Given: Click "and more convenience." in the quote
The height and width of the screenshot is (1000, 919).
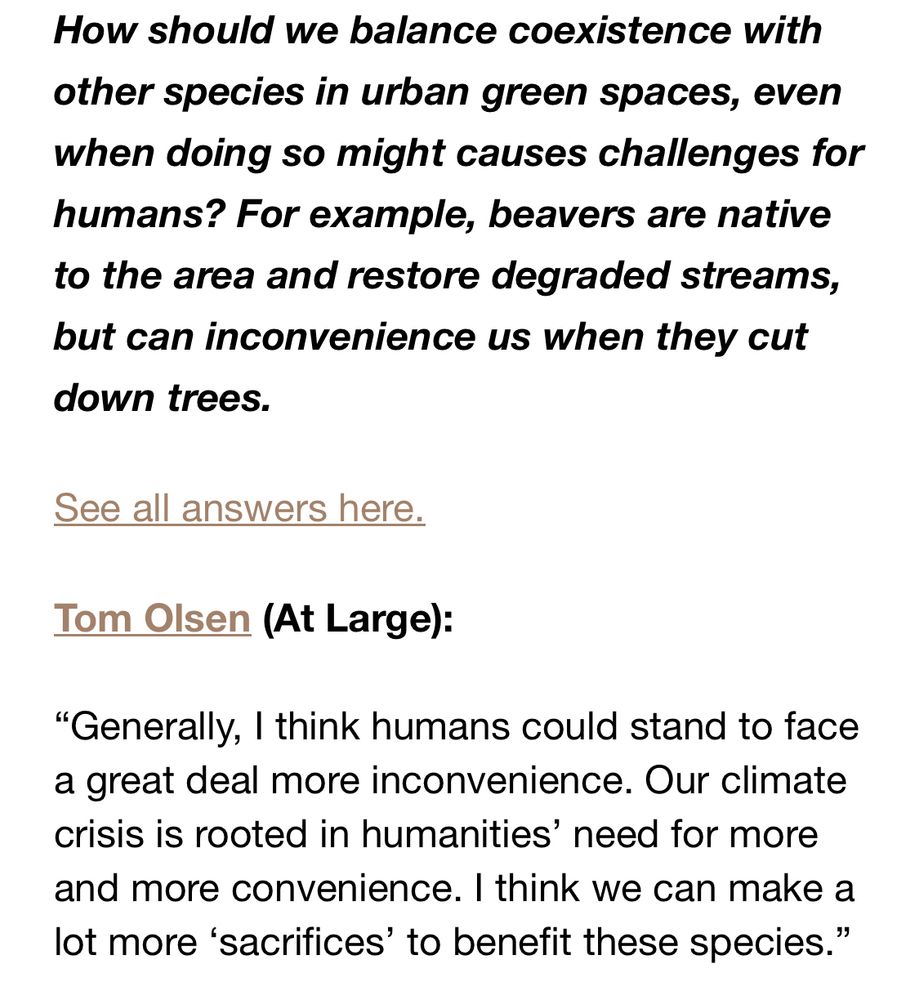Looking at the screenshot, I should pyautogui.click(x=258, y=889).
